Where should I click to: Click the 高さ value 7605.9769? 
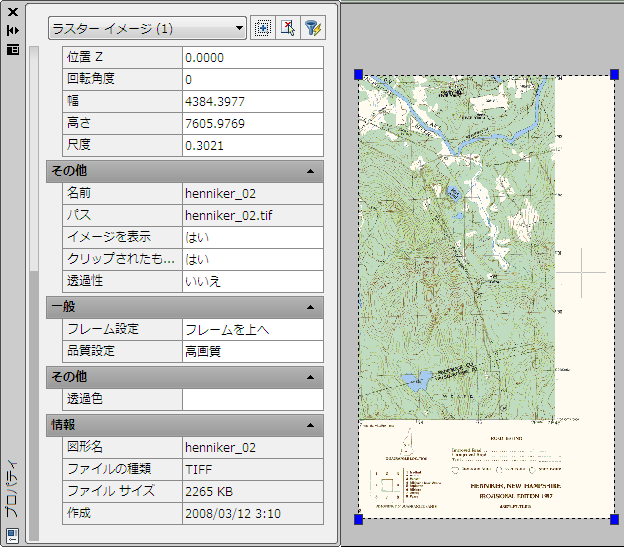pyautogui.click(x=253, y=123)
